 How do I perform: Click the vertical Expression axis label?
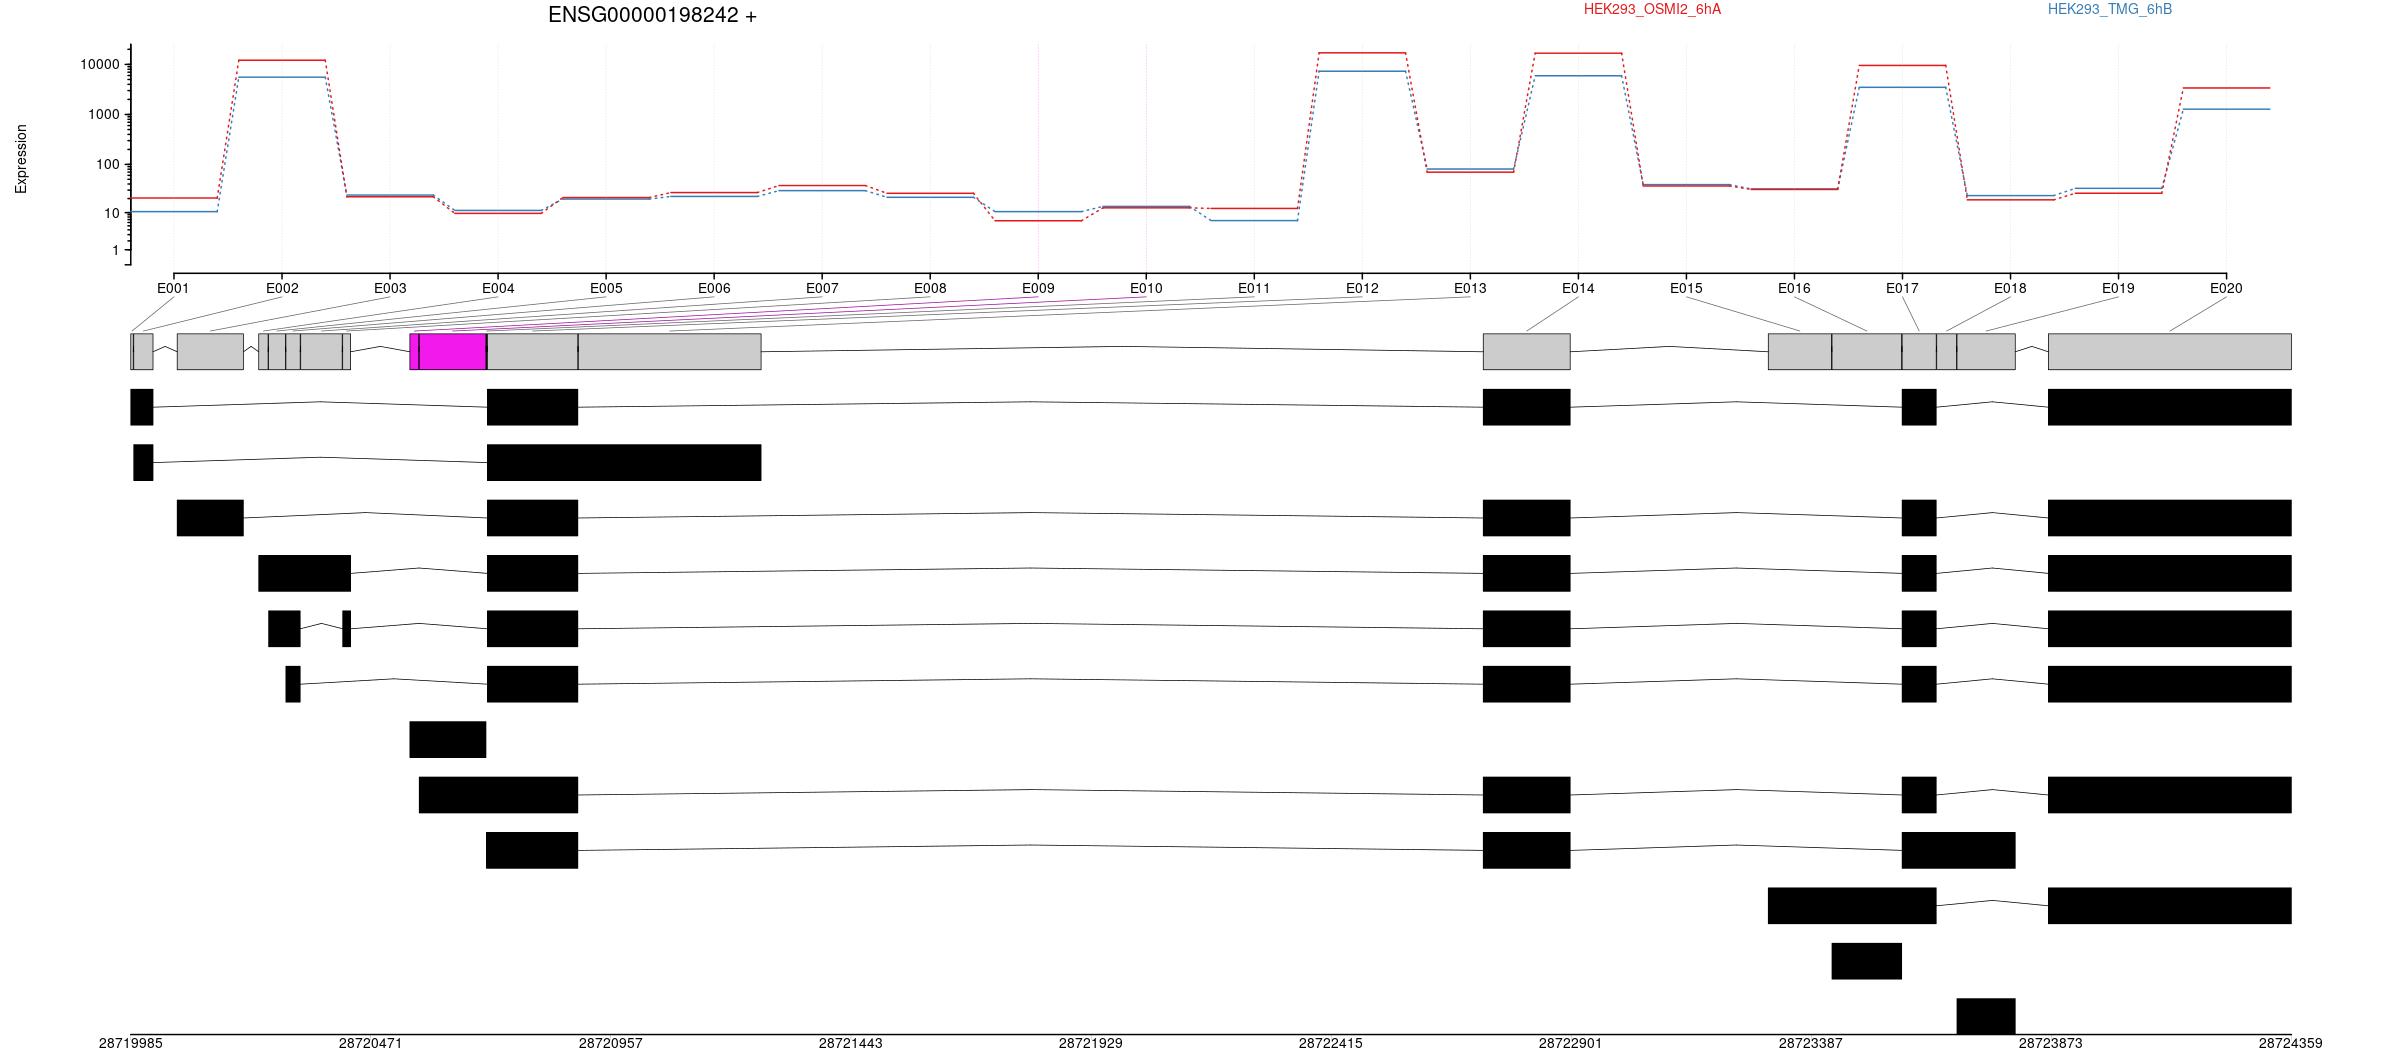click(21, 159)
